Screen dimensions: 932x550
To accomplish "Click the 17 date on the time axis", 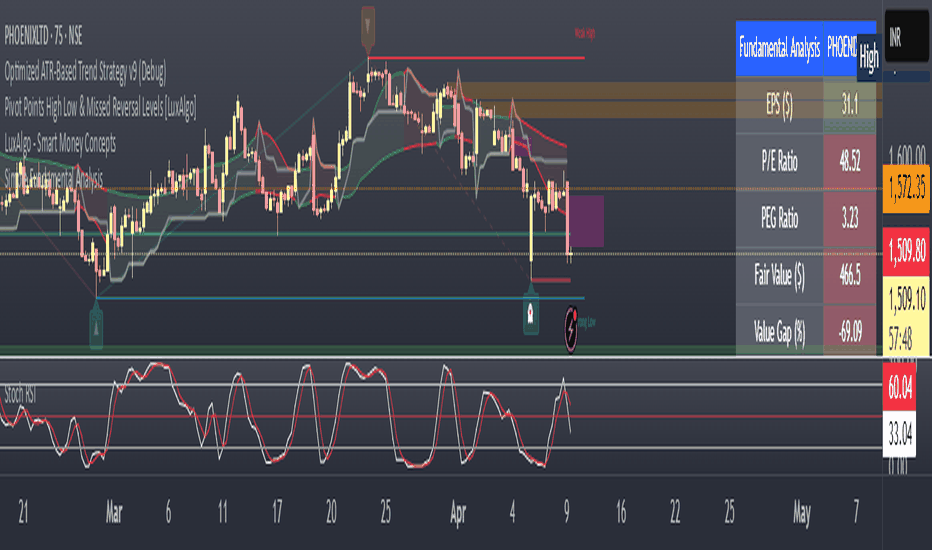I will 277,512.
